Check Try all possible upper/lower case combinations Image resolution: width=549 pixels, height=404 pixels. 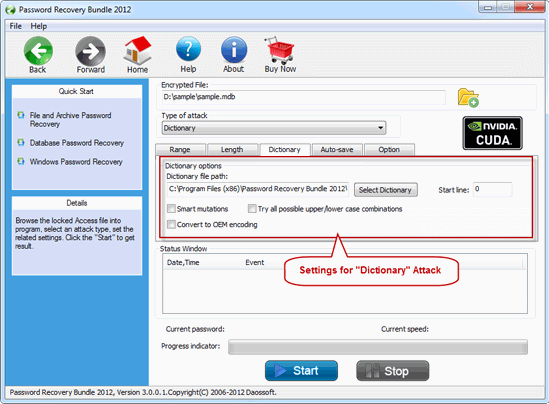click(252, 209)
